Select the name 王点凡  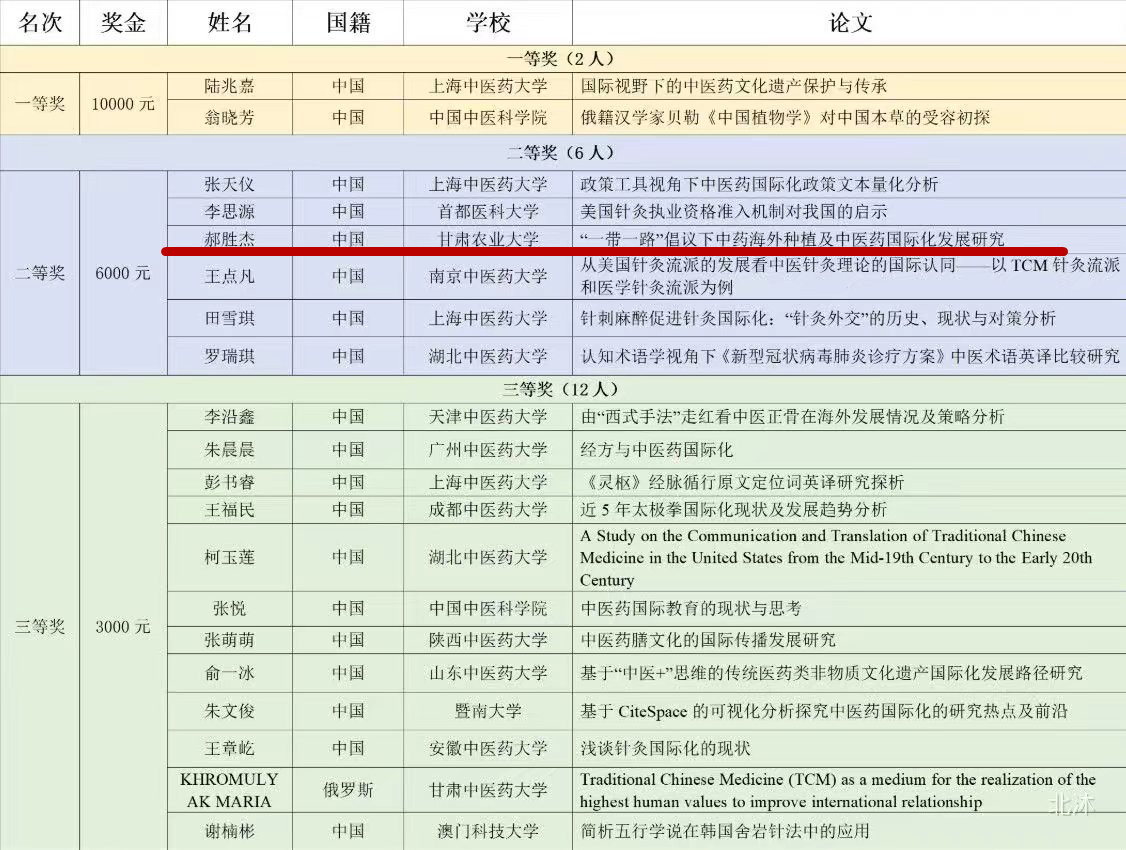(x=230, y=276)
